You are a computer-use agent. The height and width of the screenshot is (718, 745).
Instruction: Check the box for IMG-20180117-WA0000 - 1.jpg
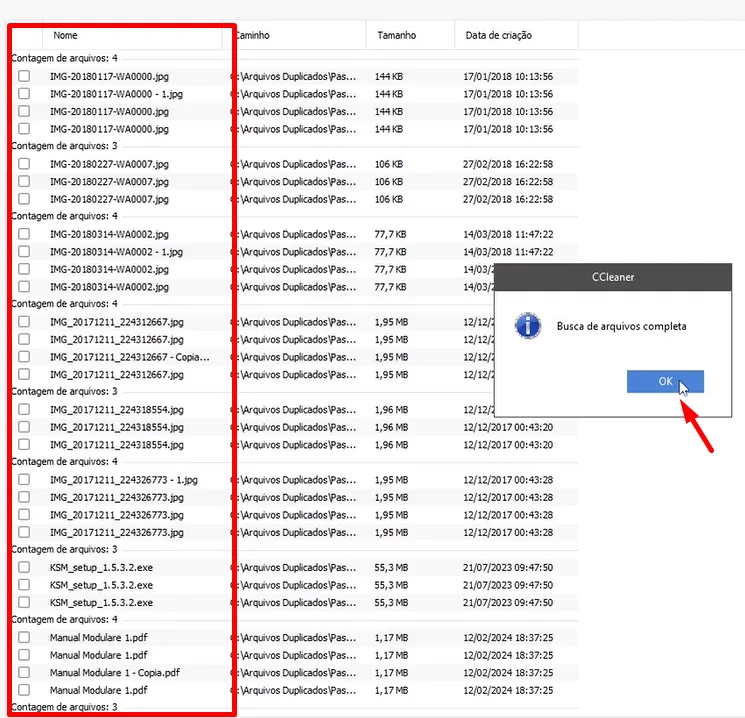tap(24, 94)
